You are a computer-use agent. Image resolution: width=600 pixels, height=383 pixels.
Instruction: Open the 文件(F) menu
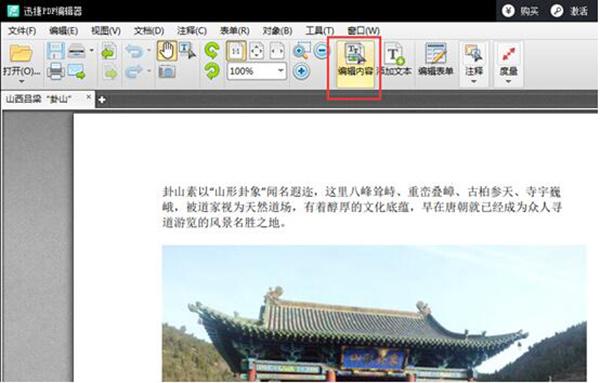(22, 31)
